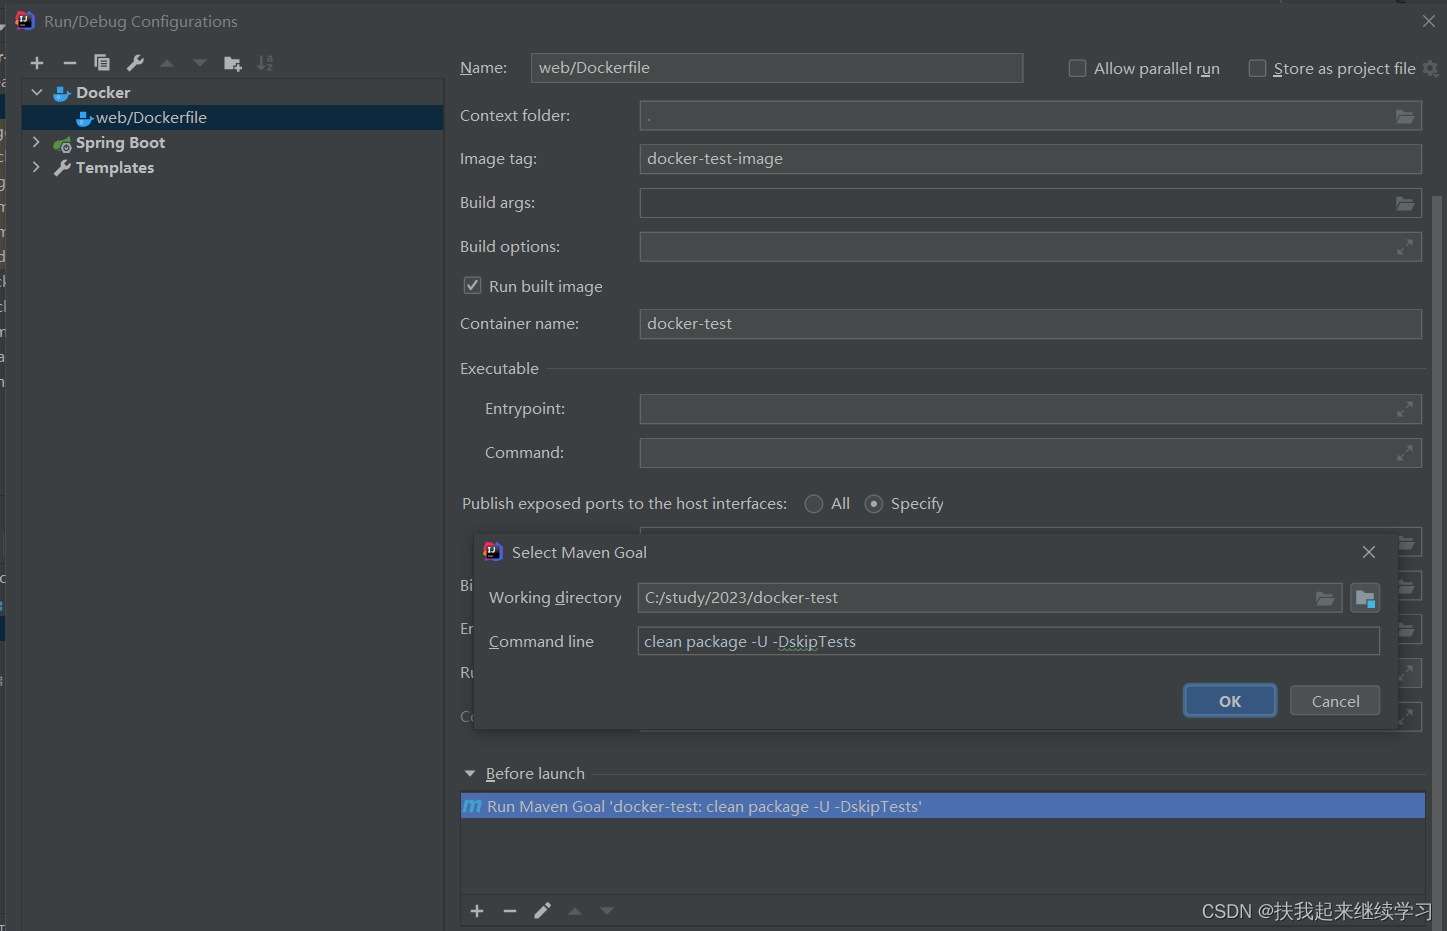Move configuration up arrow in left toolbar
The image size is (1447, 931).
pos(167,63)
